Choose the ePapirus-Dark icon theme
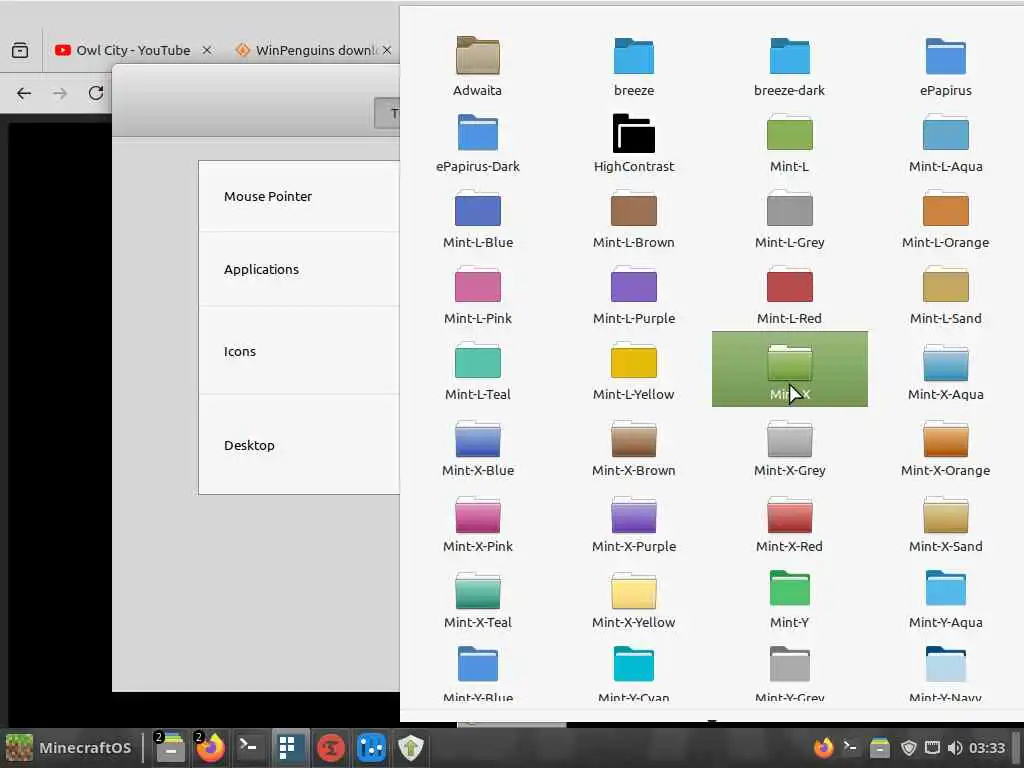 point(477,141)
